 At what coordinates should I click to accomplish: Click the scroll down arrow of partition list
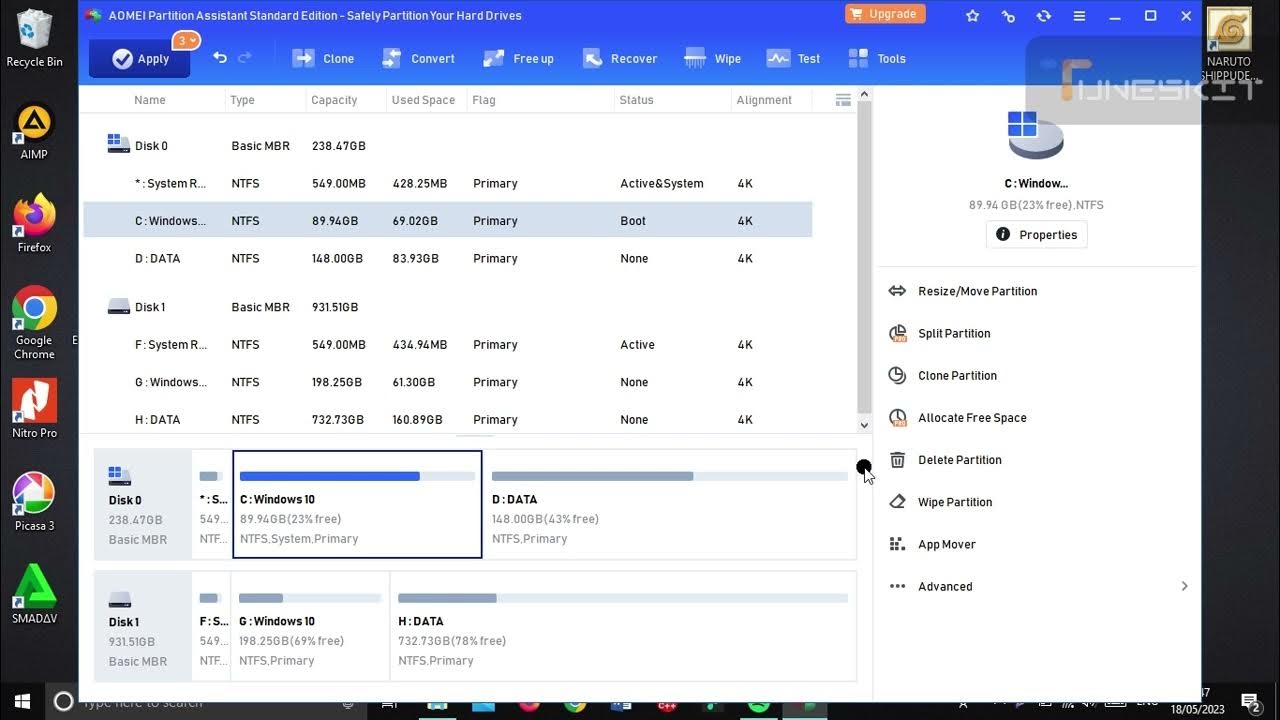[x=865, y=425]
